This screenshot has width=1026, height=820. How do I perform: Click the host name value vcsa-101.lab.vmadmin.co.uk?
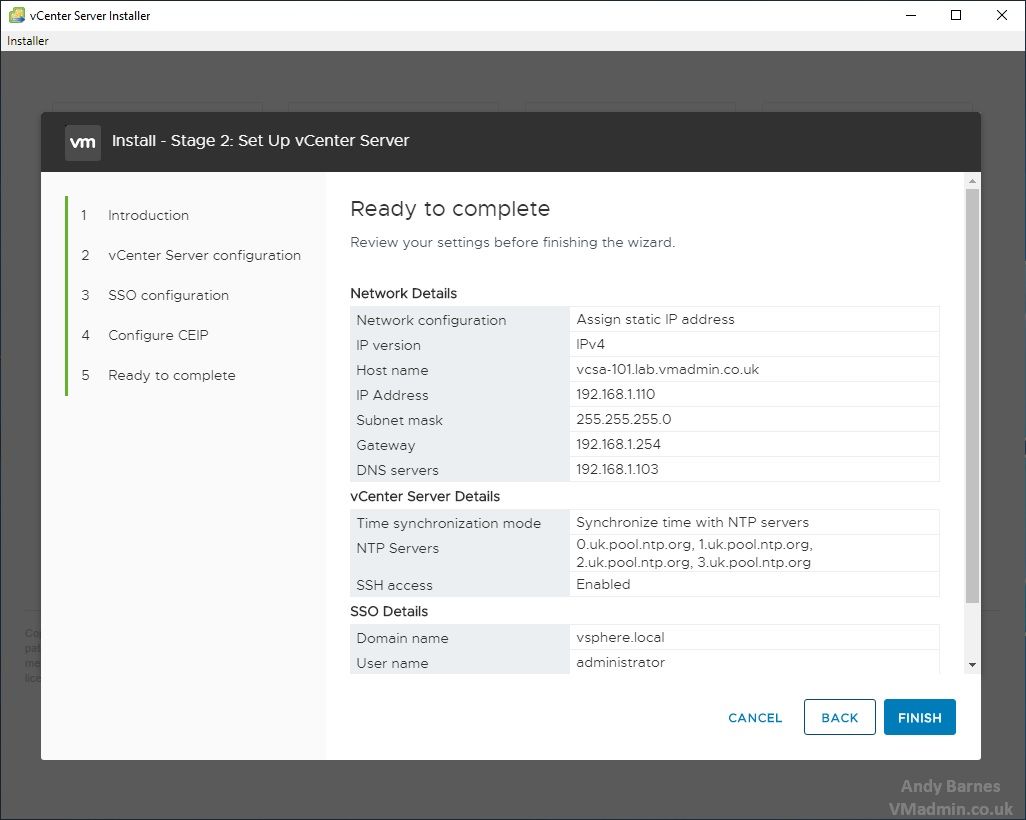coord(667,369)
